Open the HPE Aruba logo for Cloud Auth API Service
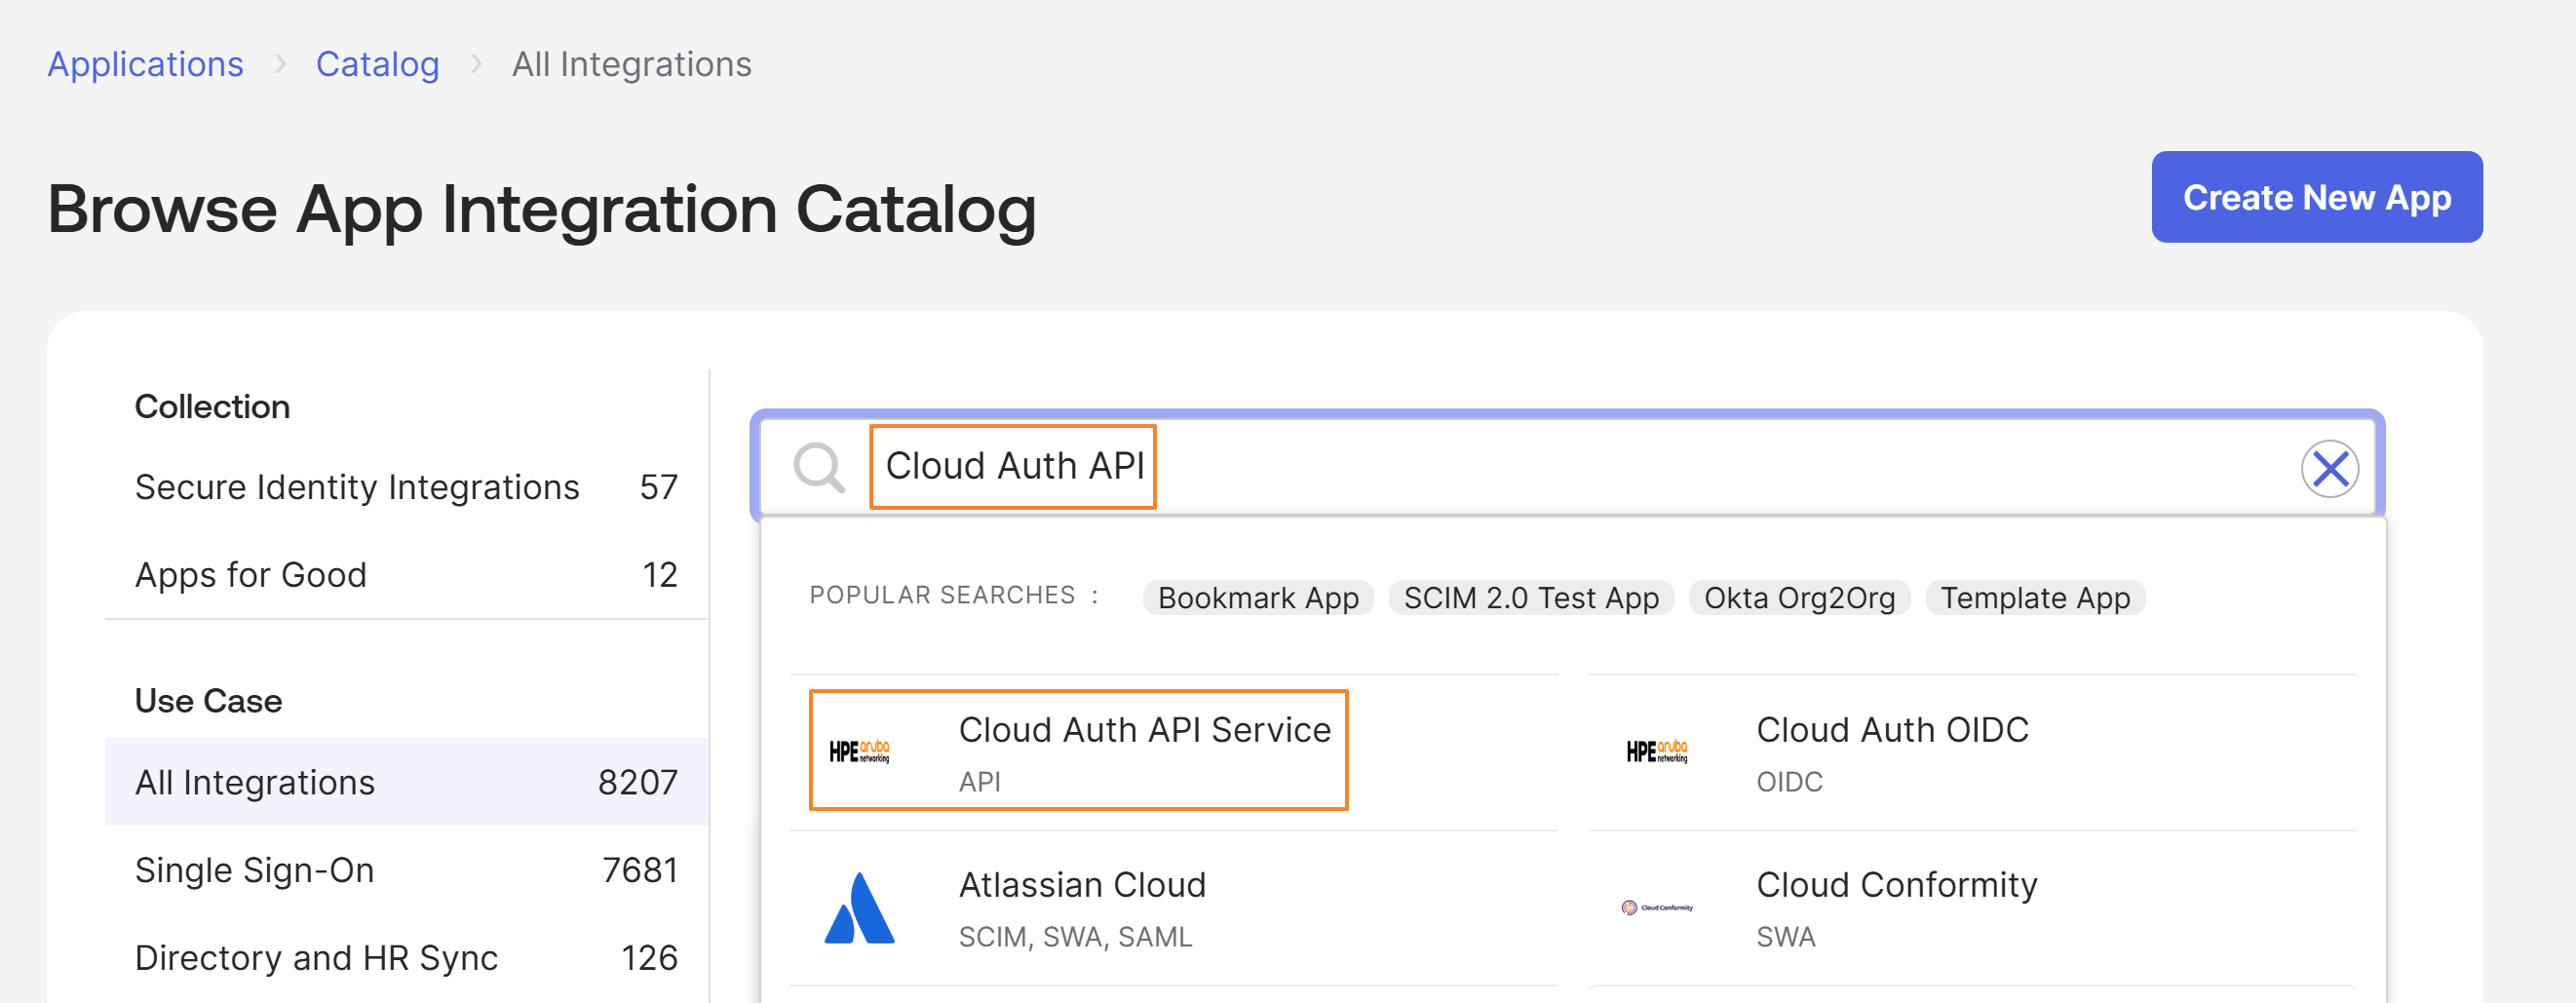 [x=859, y=751]
